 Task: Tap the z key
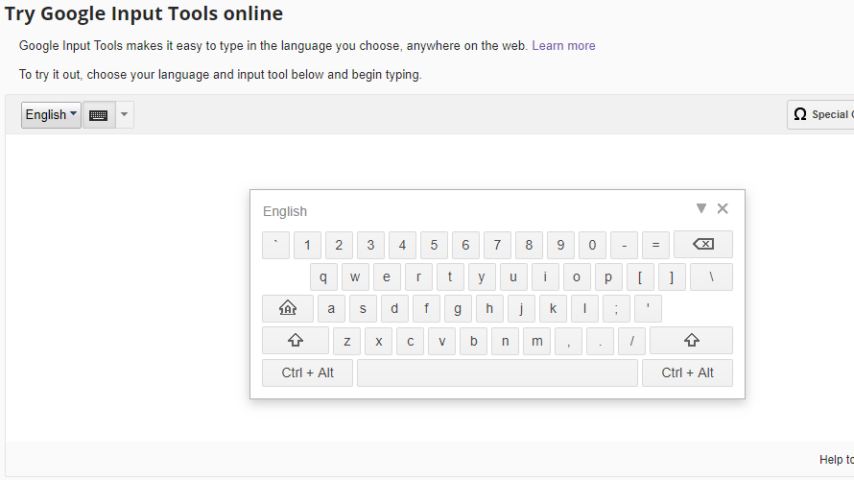pos(347,341)
